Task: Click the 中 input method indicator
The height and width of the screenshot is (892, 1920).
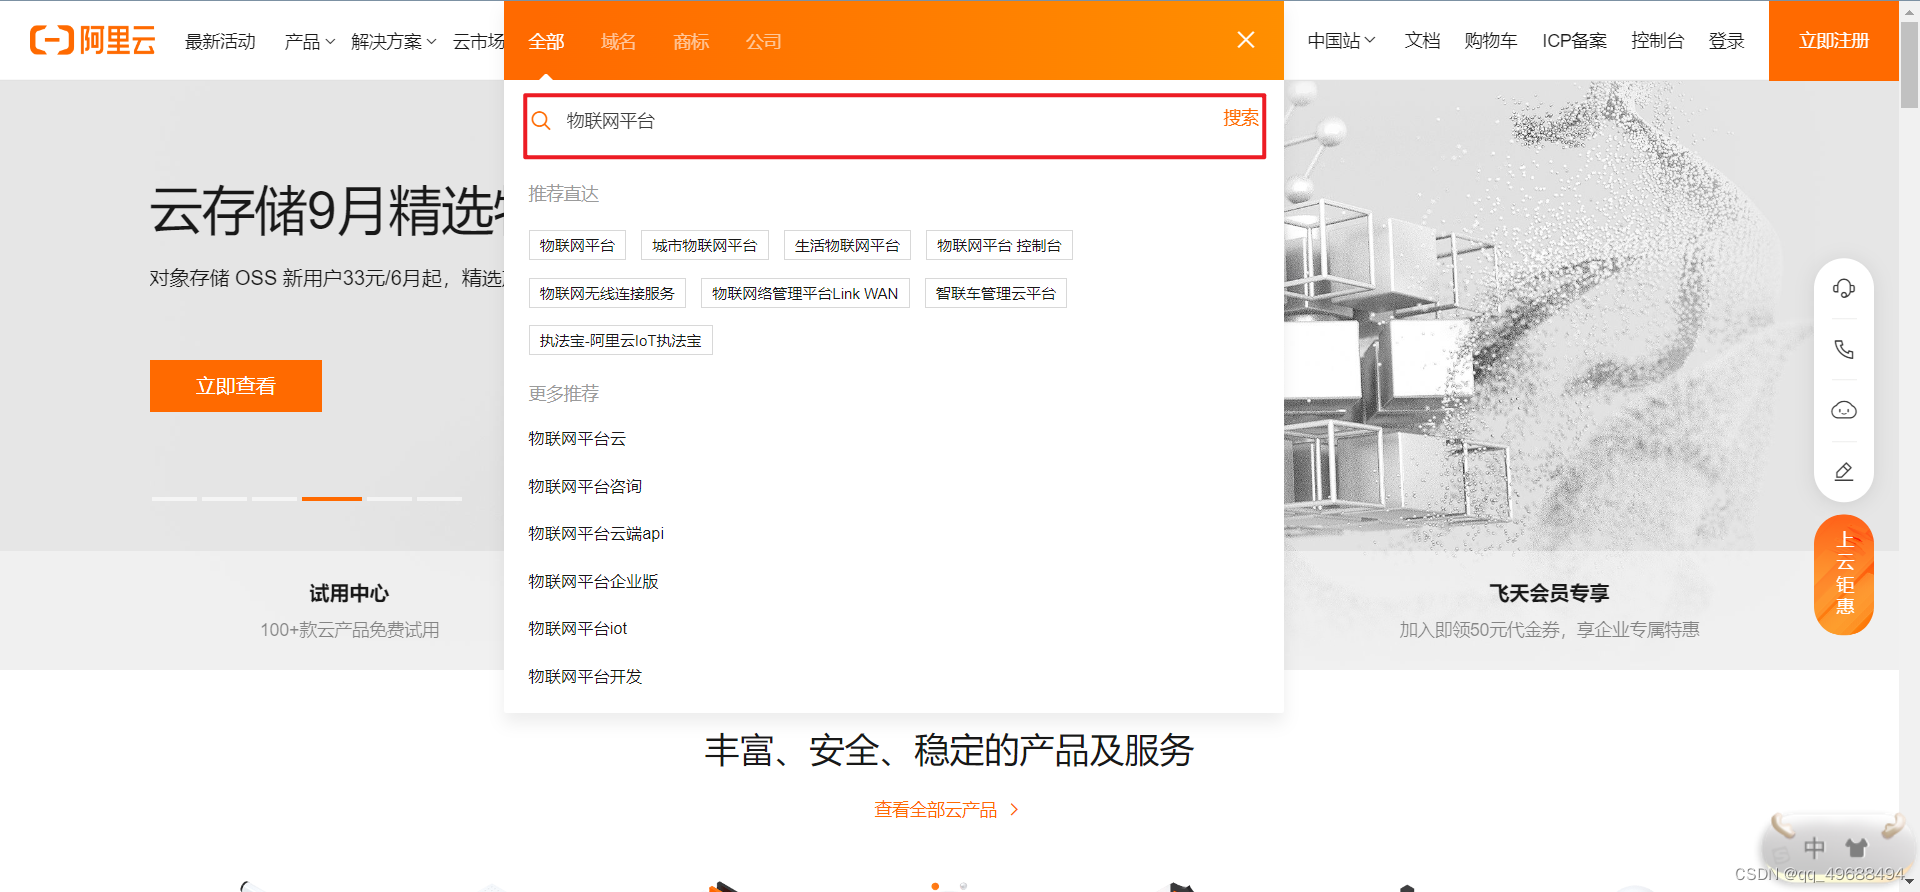Action: coord(1814,849)
